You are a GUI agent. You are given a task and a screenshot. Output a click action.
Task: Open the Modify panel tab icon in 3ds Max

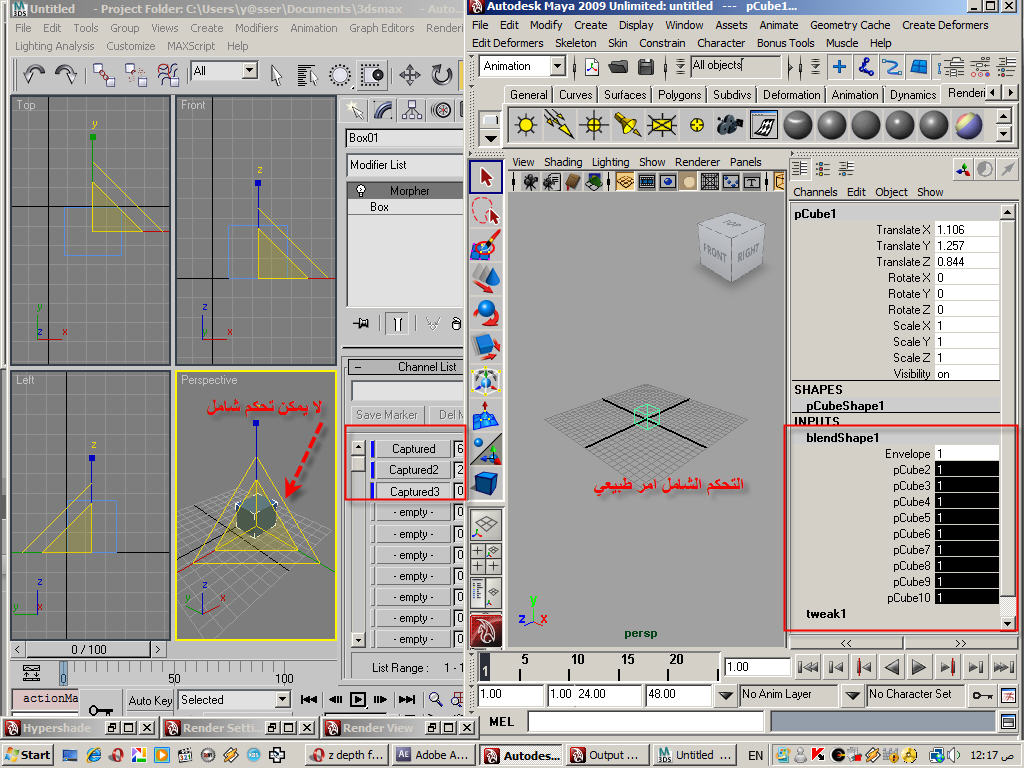coord(383,110)
